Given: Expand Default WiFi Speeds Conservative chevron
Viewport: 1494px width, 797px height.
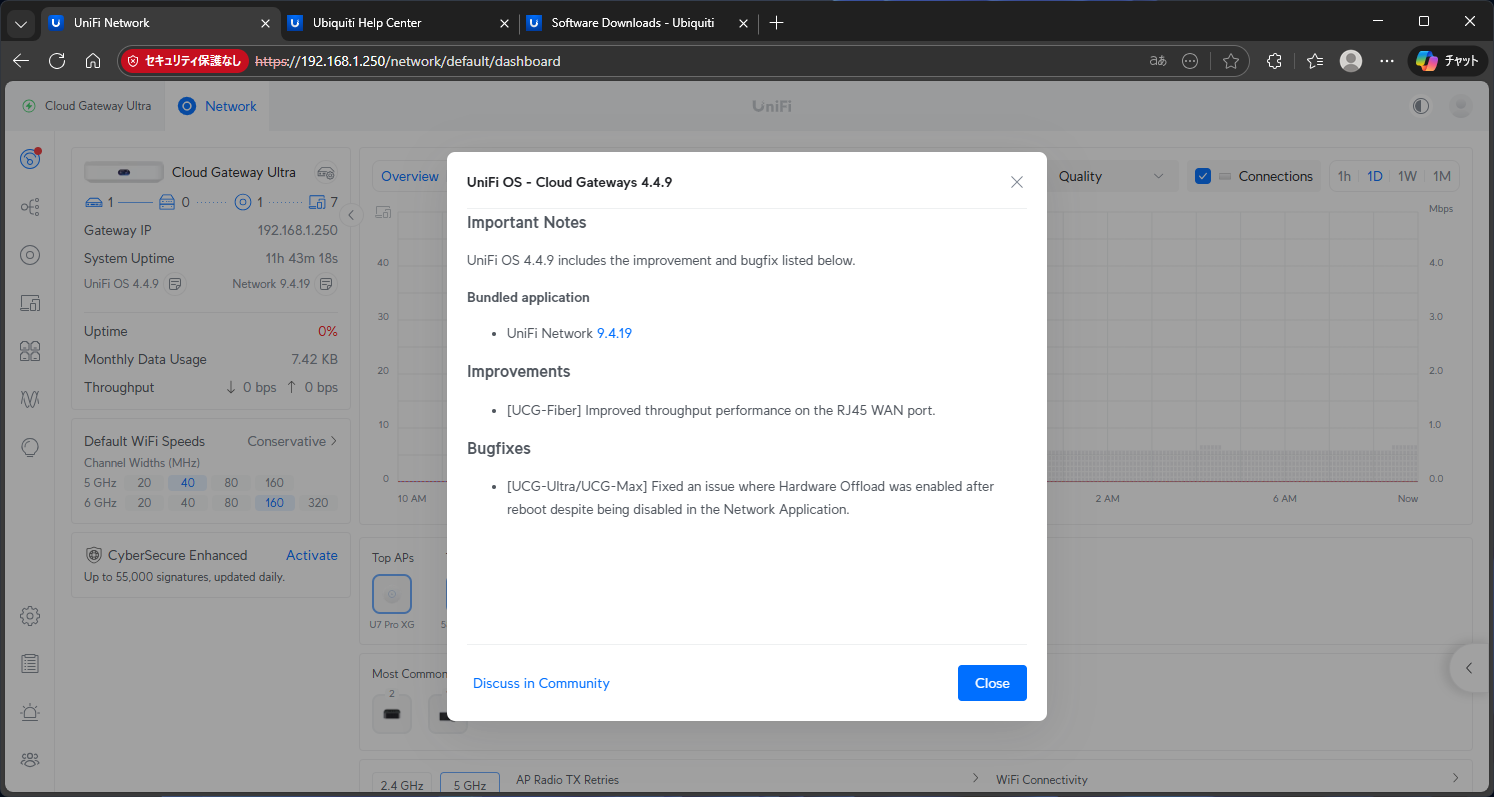Looking at the screenshot, I should pos(334,441).
